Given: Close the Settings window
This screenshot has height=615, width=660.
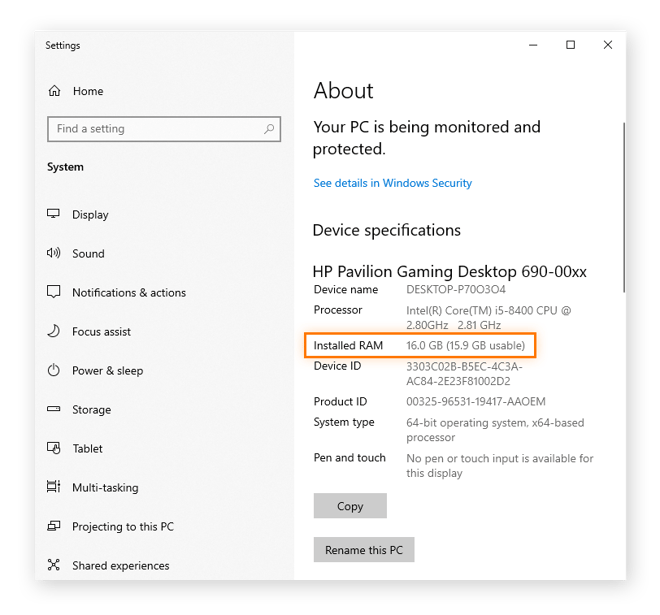Looking at the screenshot, I should point(607,45).
